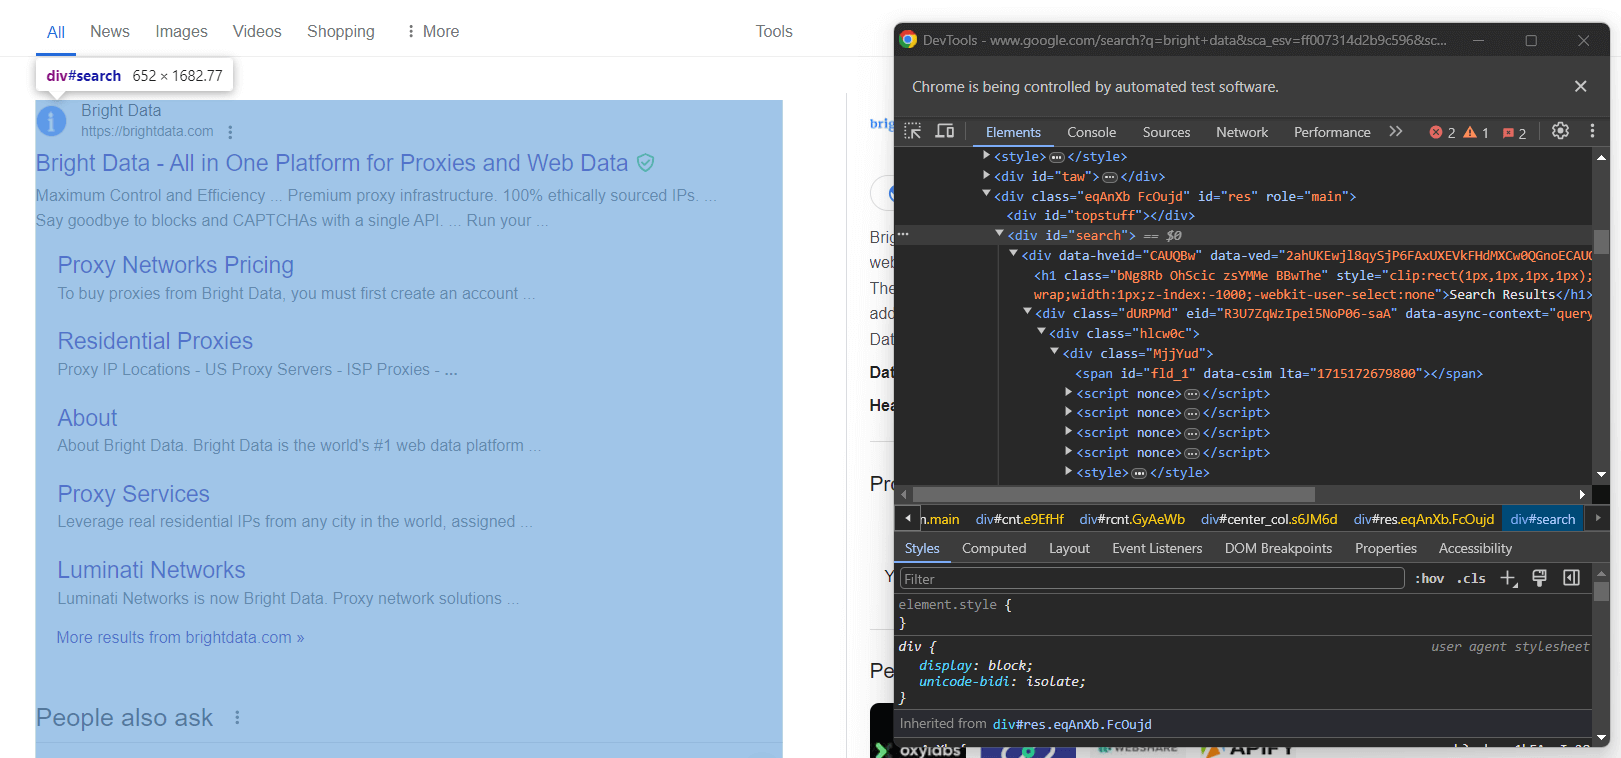Dismiss the automated test software banner
Image resolution: width=1621 pixels, height=758 pixels.
click(1580, 87)
